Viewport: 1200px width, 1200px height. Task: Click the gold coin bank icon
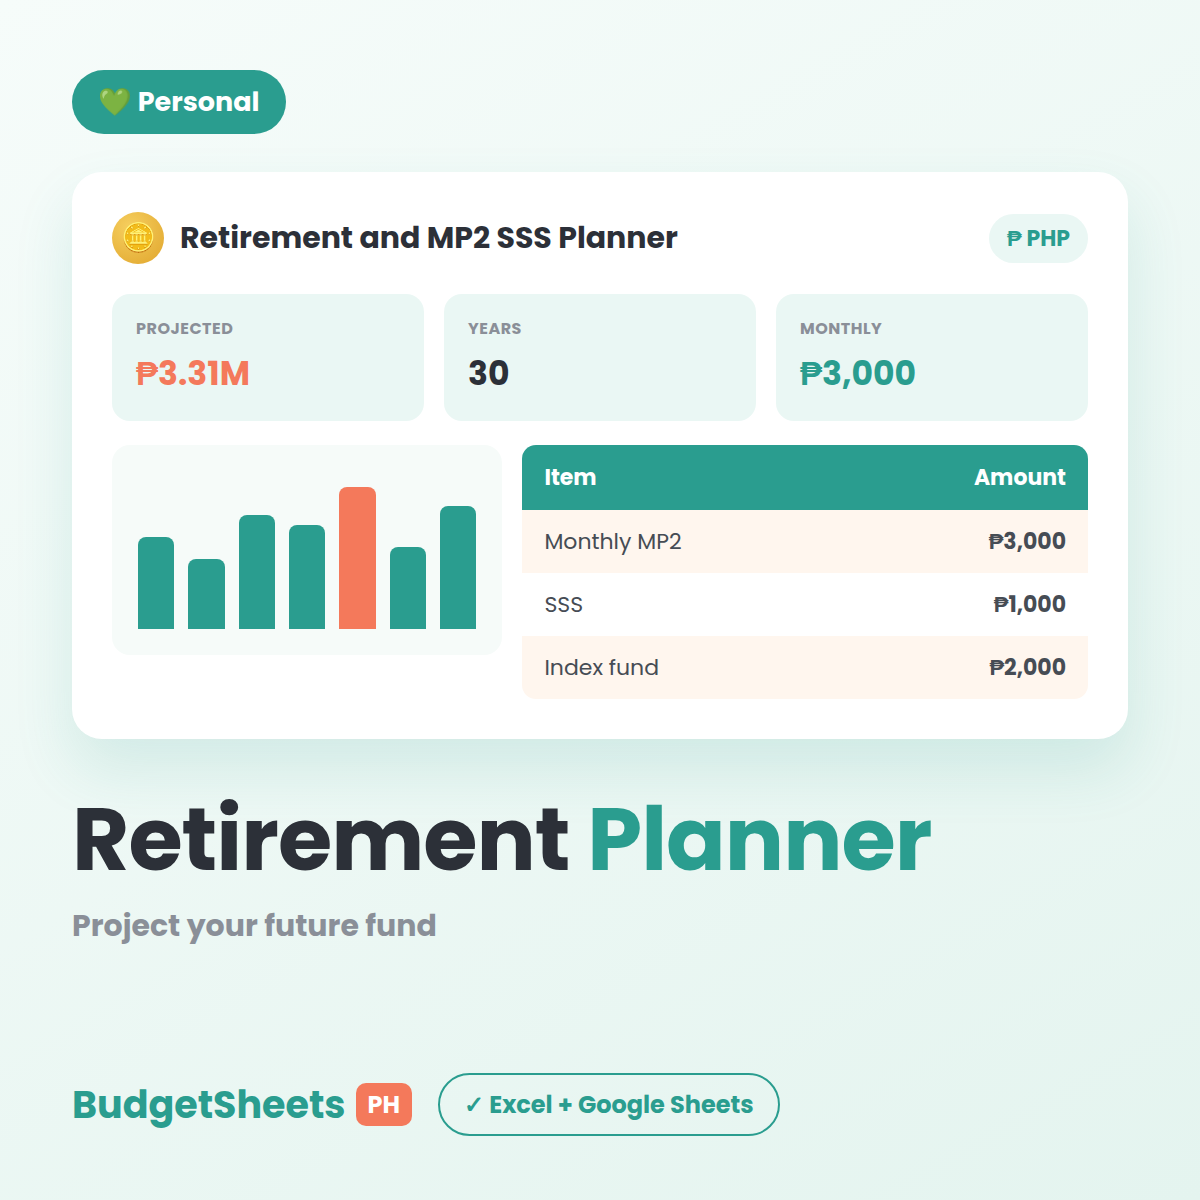pos(138,238)
